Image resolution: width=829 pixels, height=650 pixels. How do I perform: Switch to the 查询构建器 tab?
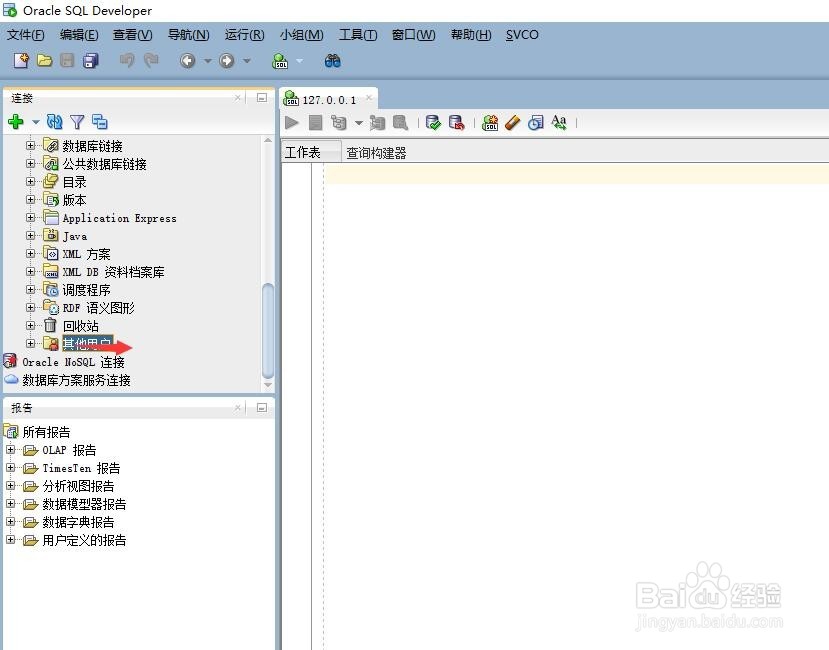point(376,153)
